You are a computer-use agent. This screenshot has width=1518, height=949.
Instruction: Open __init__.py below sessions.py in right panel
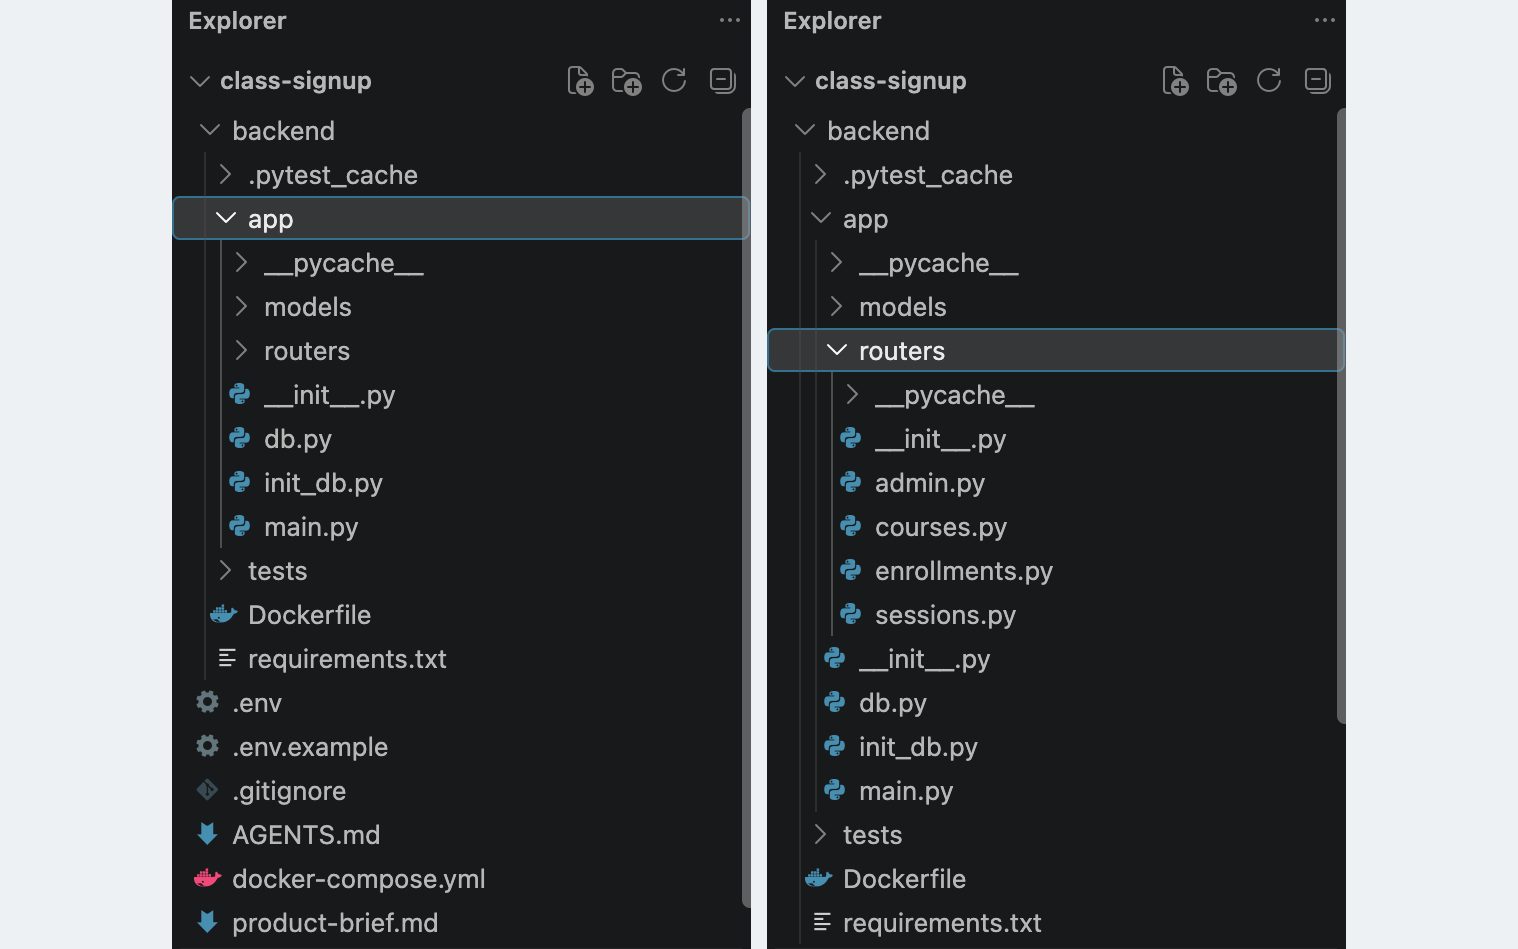924,659
